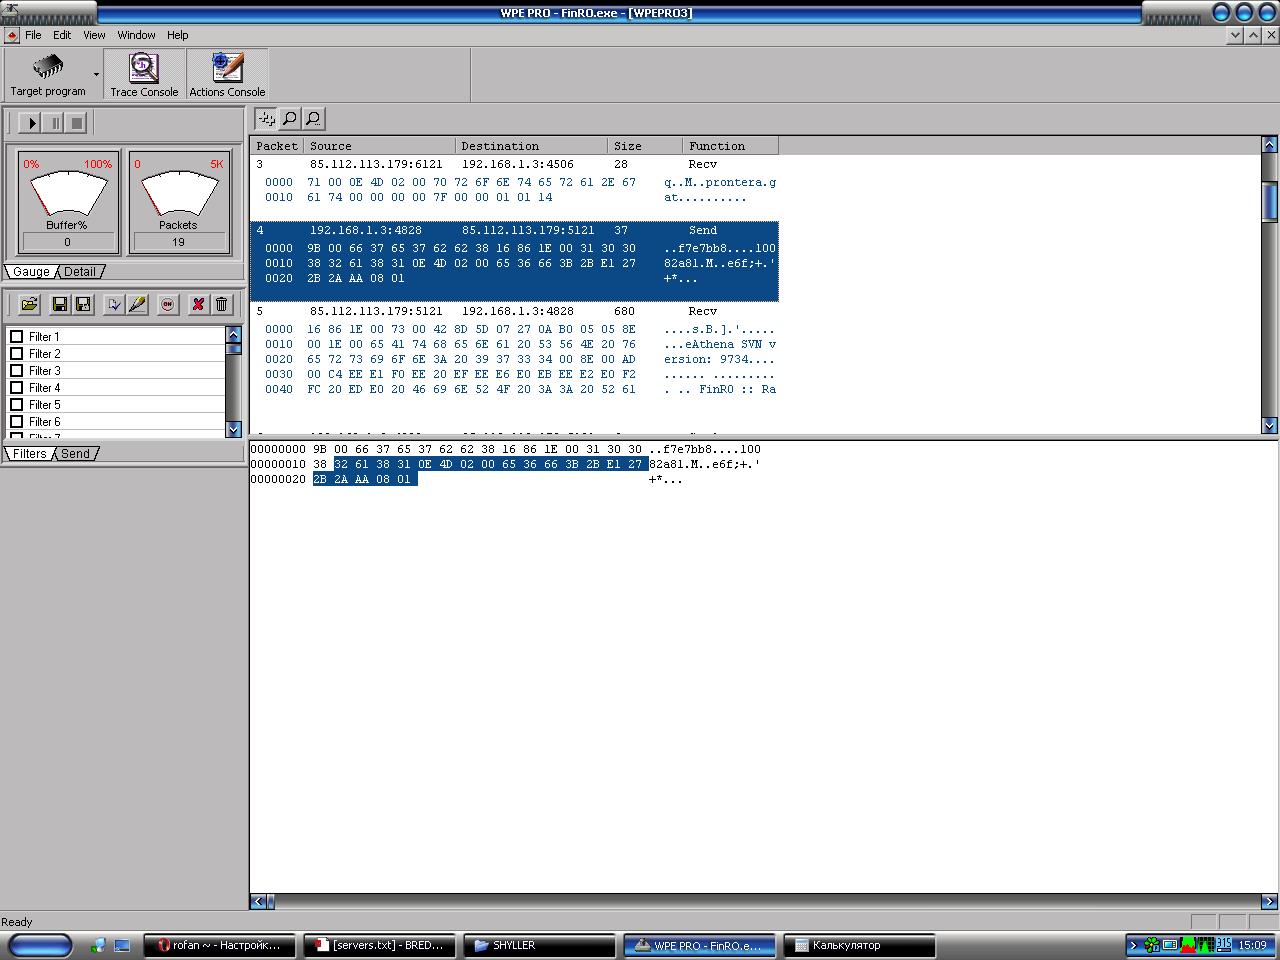
Task: Select packet 3 Recv row
Action: [514, 164]
